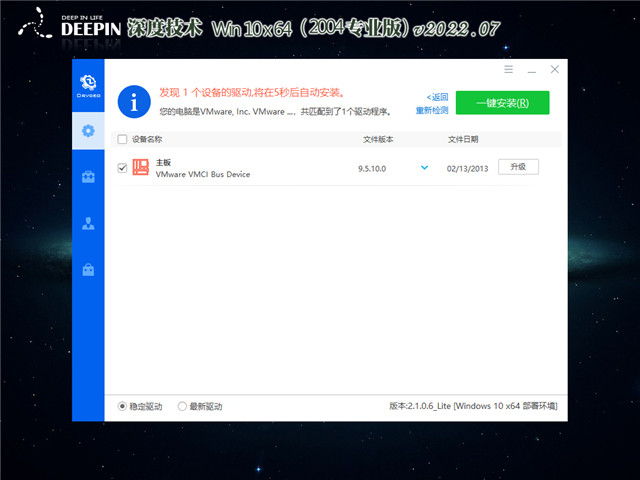Viewport: 640px width, 480px height.
Task: Click the 文件版本 column header
Action: tap(378, 140)
